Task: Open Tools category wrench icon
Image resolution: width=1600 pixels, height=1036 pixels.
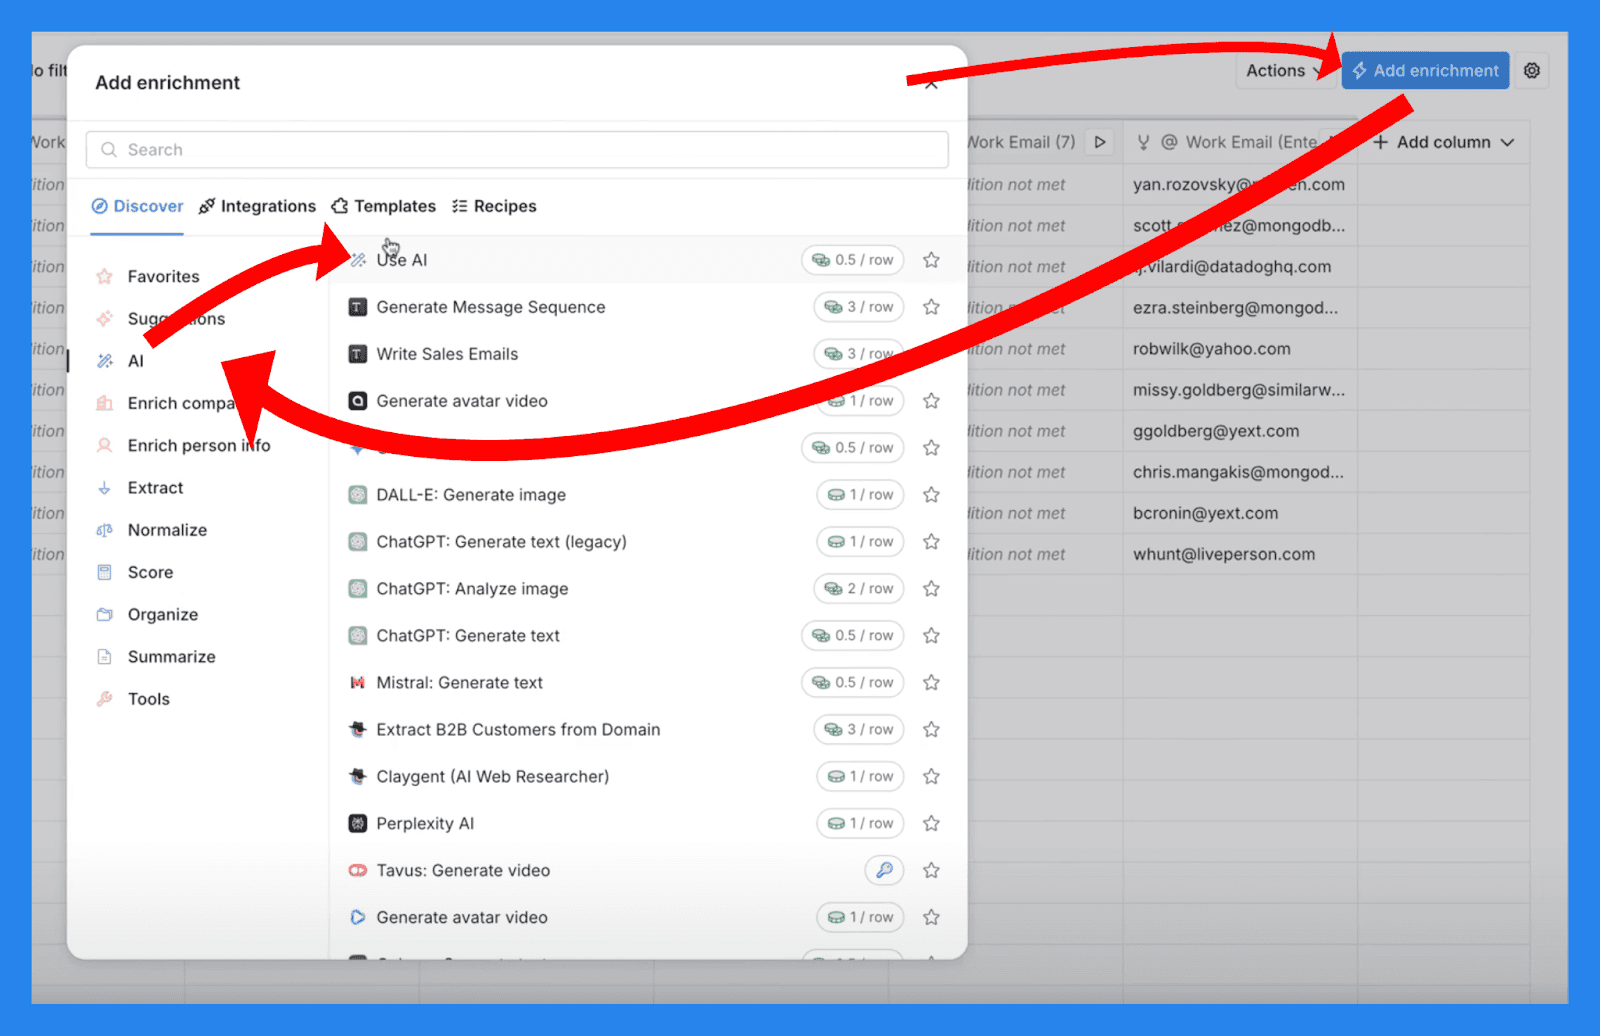Action: pos(104,699)
